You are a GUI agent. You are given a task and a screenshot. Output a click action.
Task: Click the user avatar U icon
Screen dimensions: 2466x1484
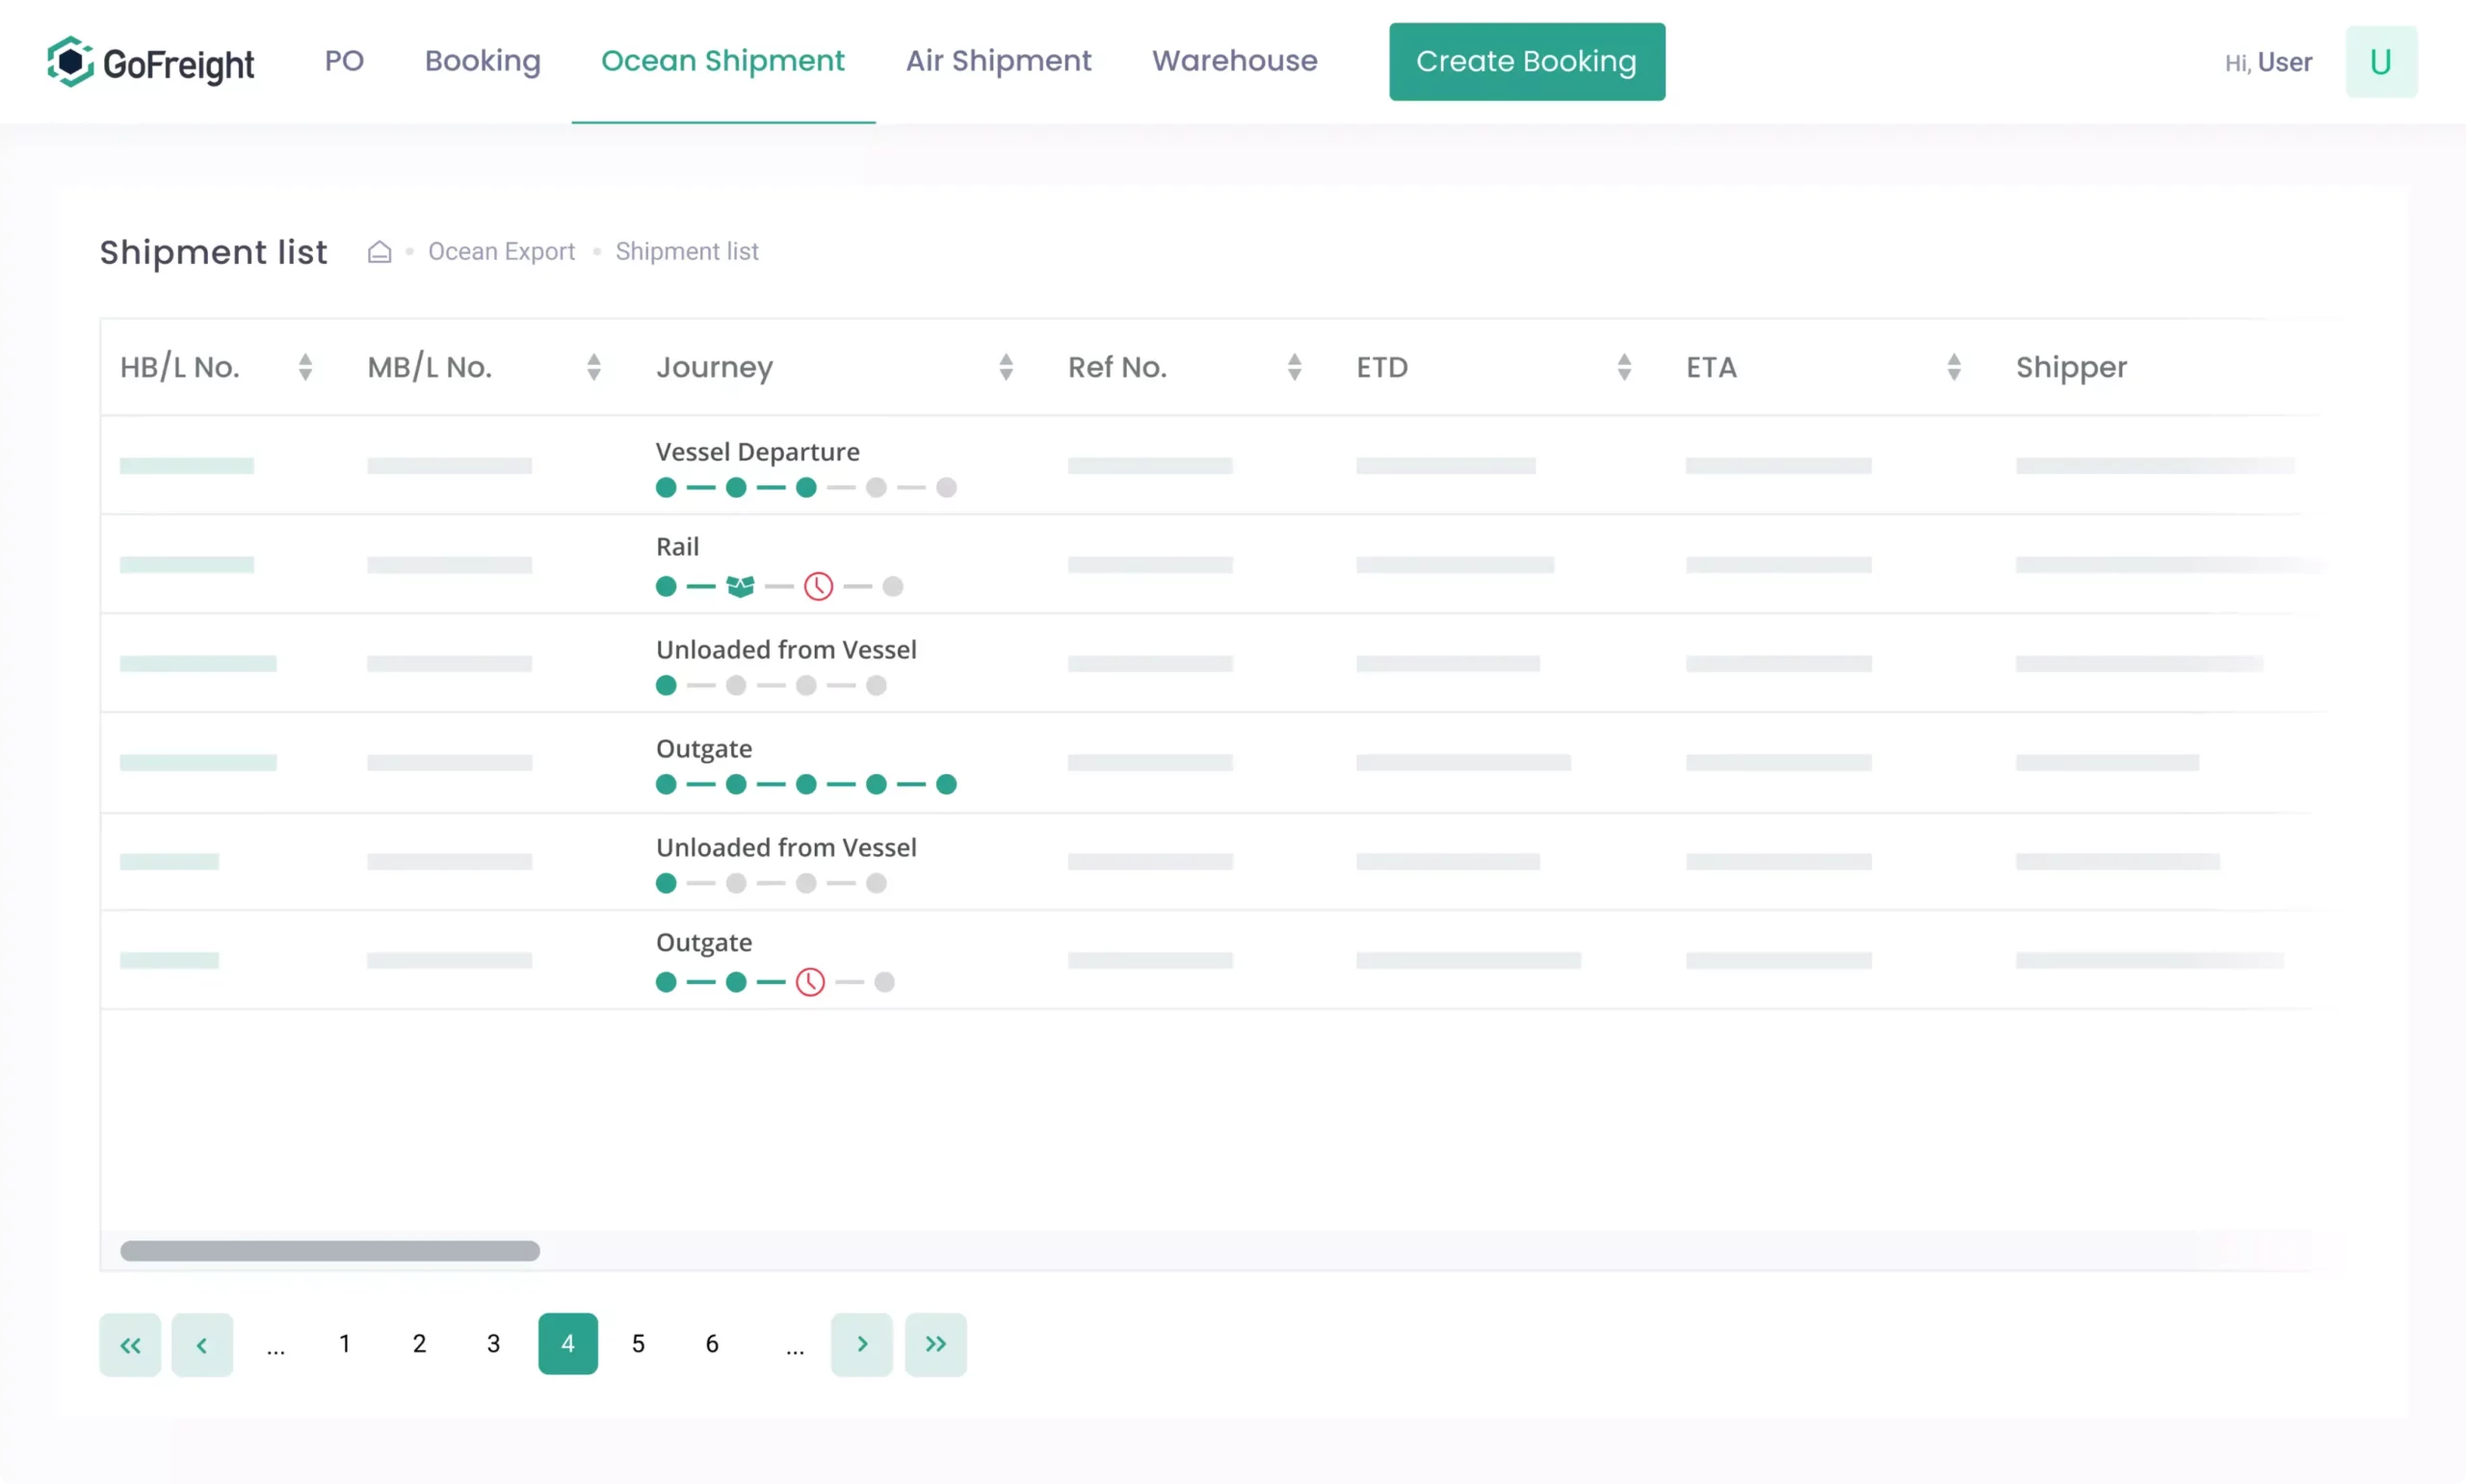point(2380,62)
